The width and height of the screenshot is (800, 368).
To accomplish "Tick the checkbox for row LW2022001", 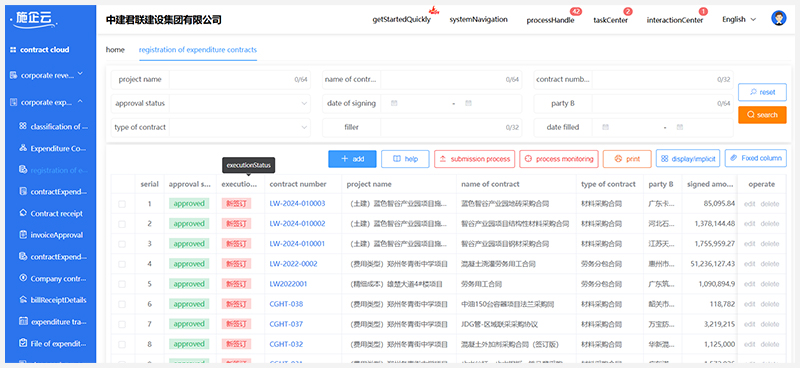I will tap(122, 284).
